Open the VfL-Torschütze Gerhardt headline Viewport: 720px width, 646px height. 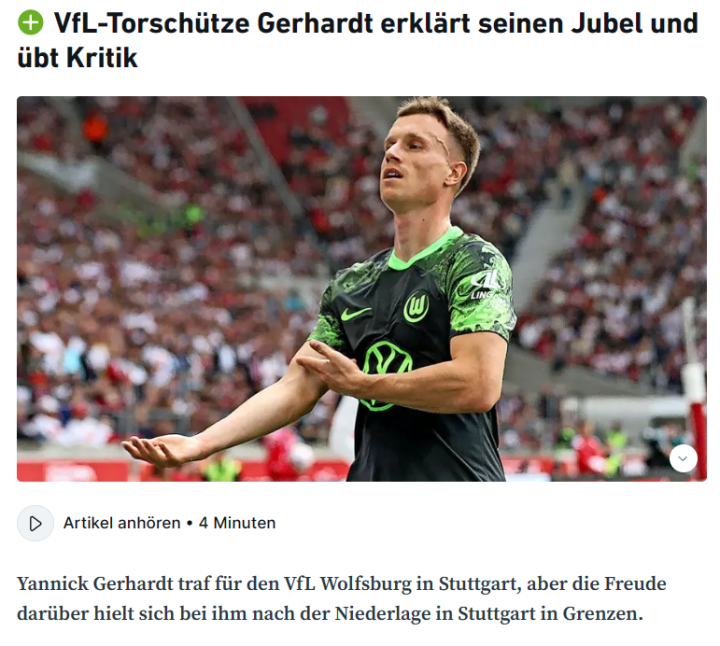click(357, 40)
